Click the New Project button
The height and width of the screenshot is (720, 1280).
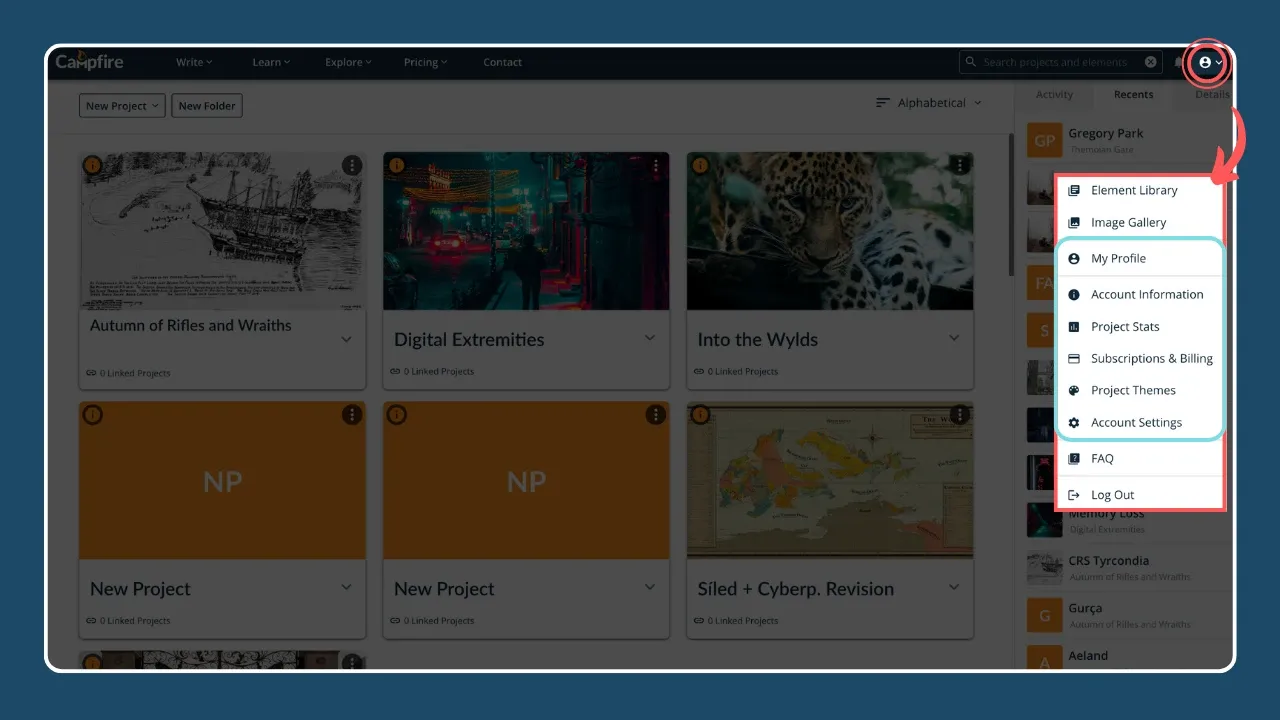(122, 106)
